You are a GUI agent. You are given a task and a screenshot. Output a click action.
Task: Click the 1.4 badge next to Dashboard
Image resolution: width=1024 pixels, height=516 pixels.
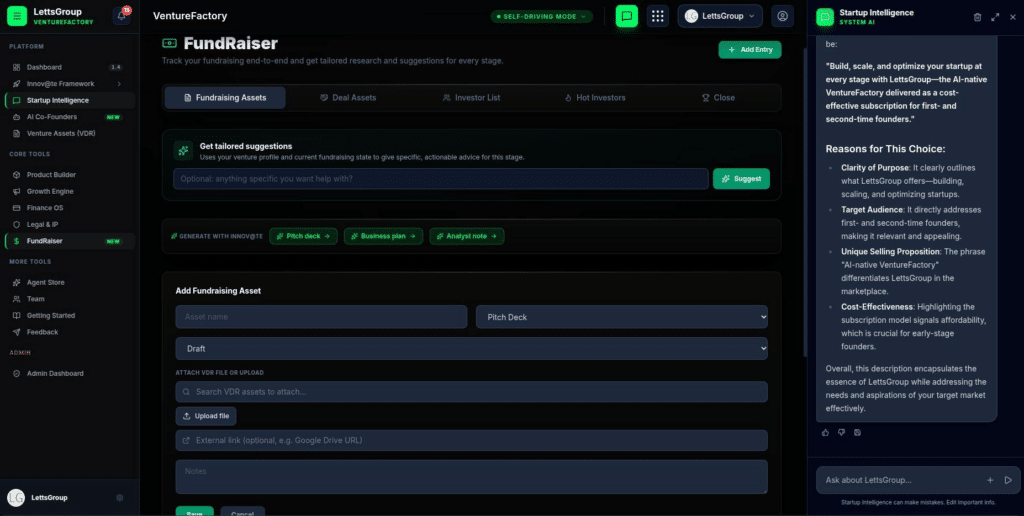[116, 67]
